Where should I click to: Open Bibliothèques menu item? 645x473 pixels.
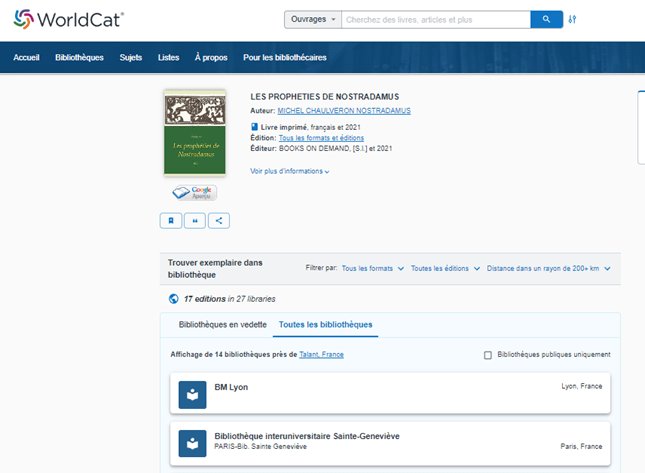(x=79, y=58)
